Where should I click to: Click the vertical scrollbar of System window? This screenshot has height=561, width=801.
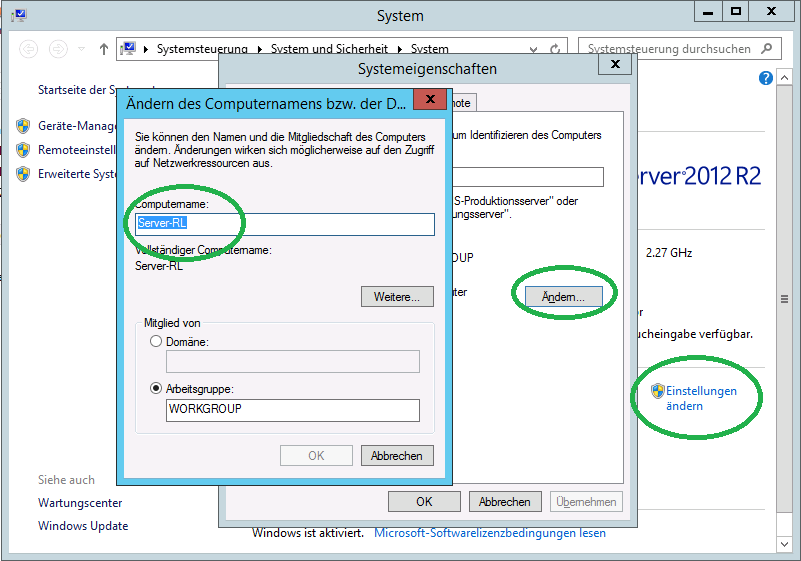click(781, 300)
